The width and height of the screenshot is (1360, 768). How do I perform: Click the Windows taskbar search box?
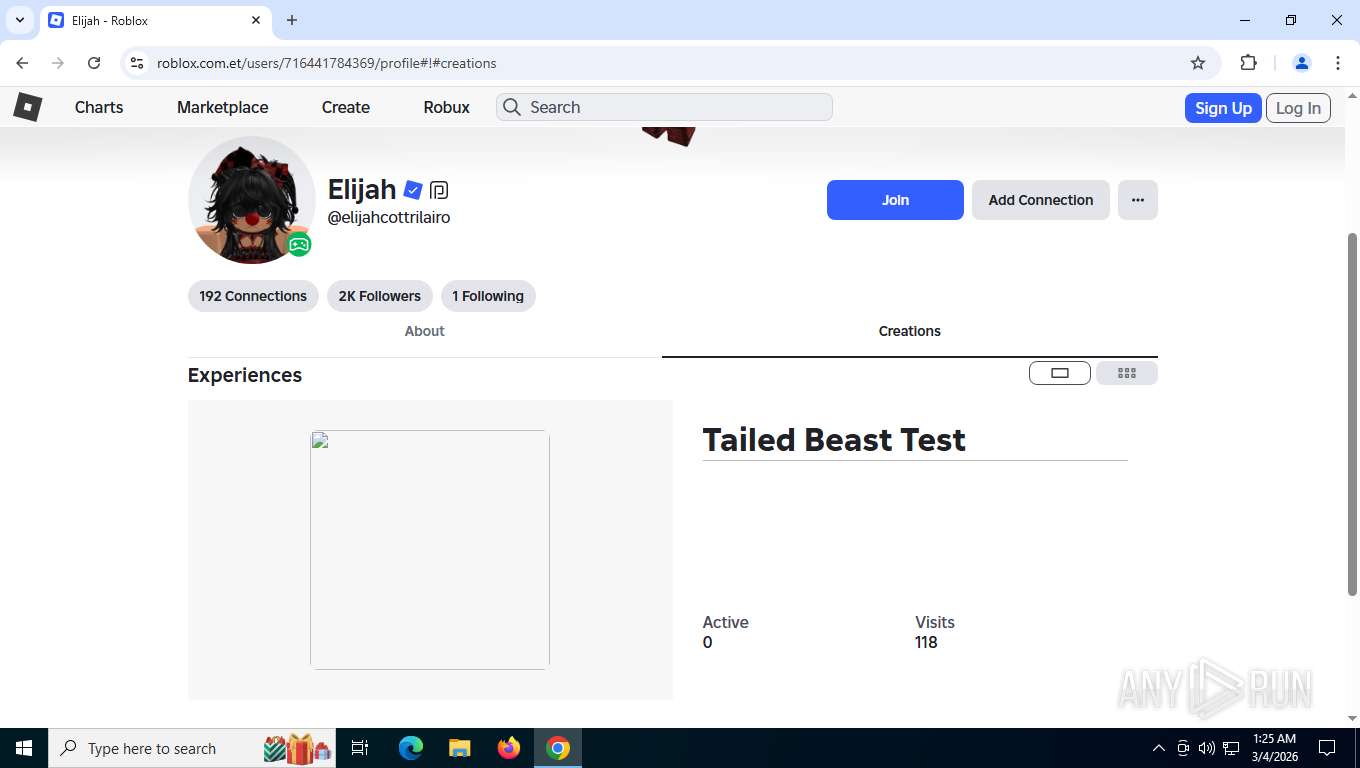click(x=194, y=748)
